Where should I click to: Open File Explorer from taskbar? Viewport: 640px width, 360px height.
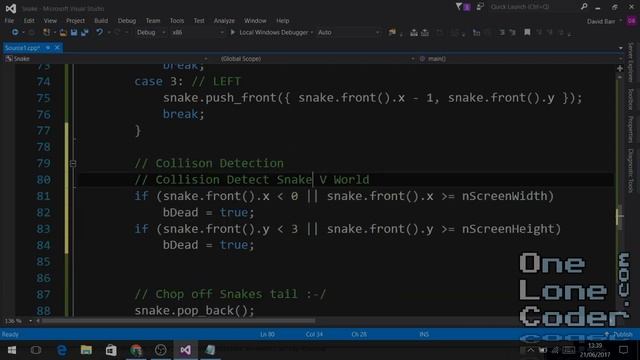(86, 350)
